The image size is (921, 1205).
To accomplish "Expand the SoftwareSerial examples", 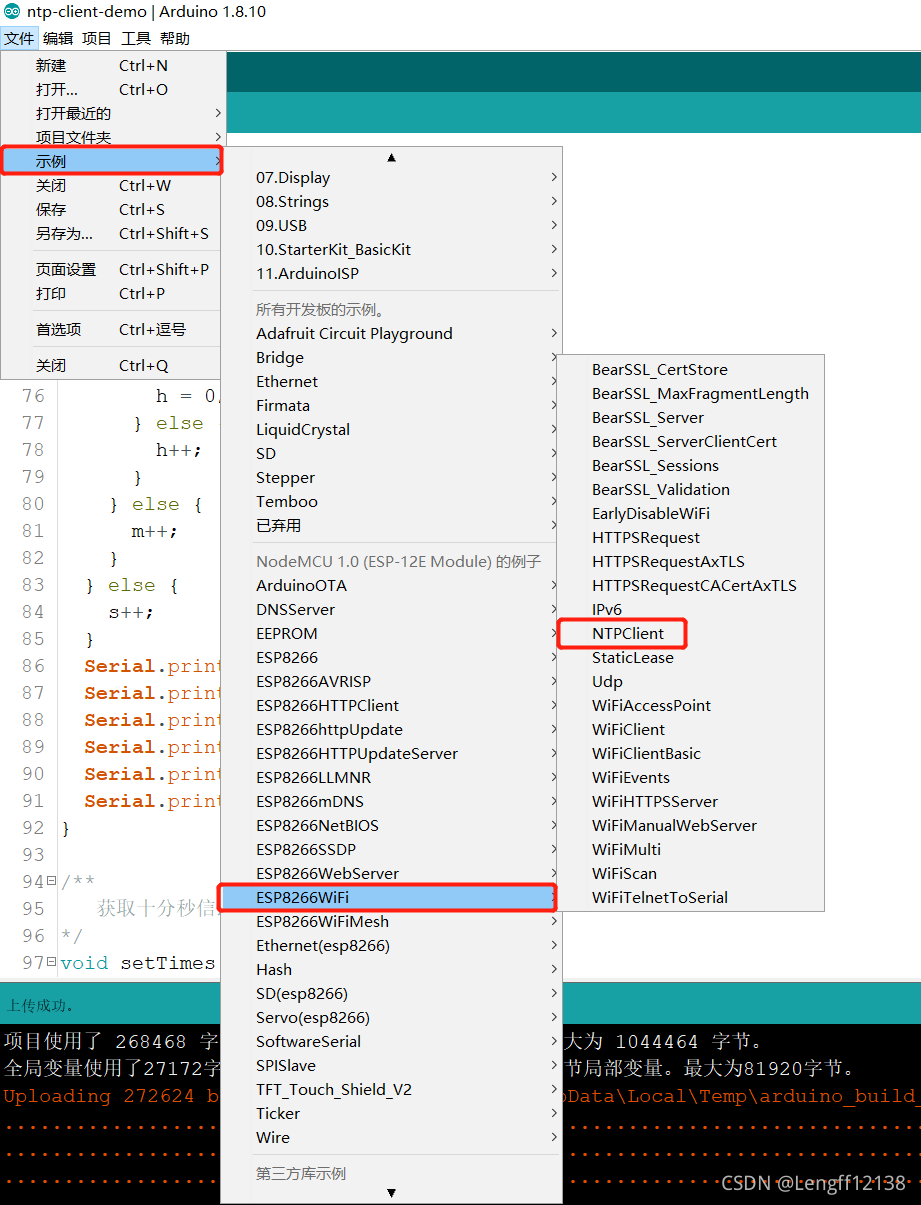I will pos(392,1041).
